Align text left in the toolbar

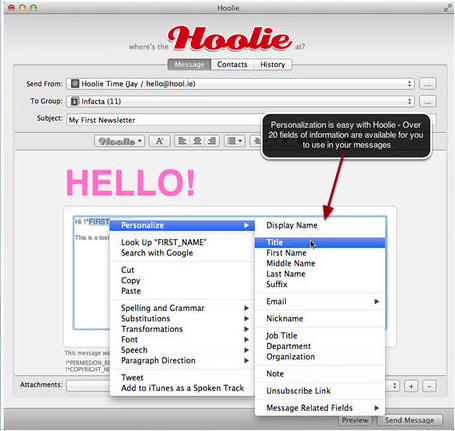click(182, 141)
